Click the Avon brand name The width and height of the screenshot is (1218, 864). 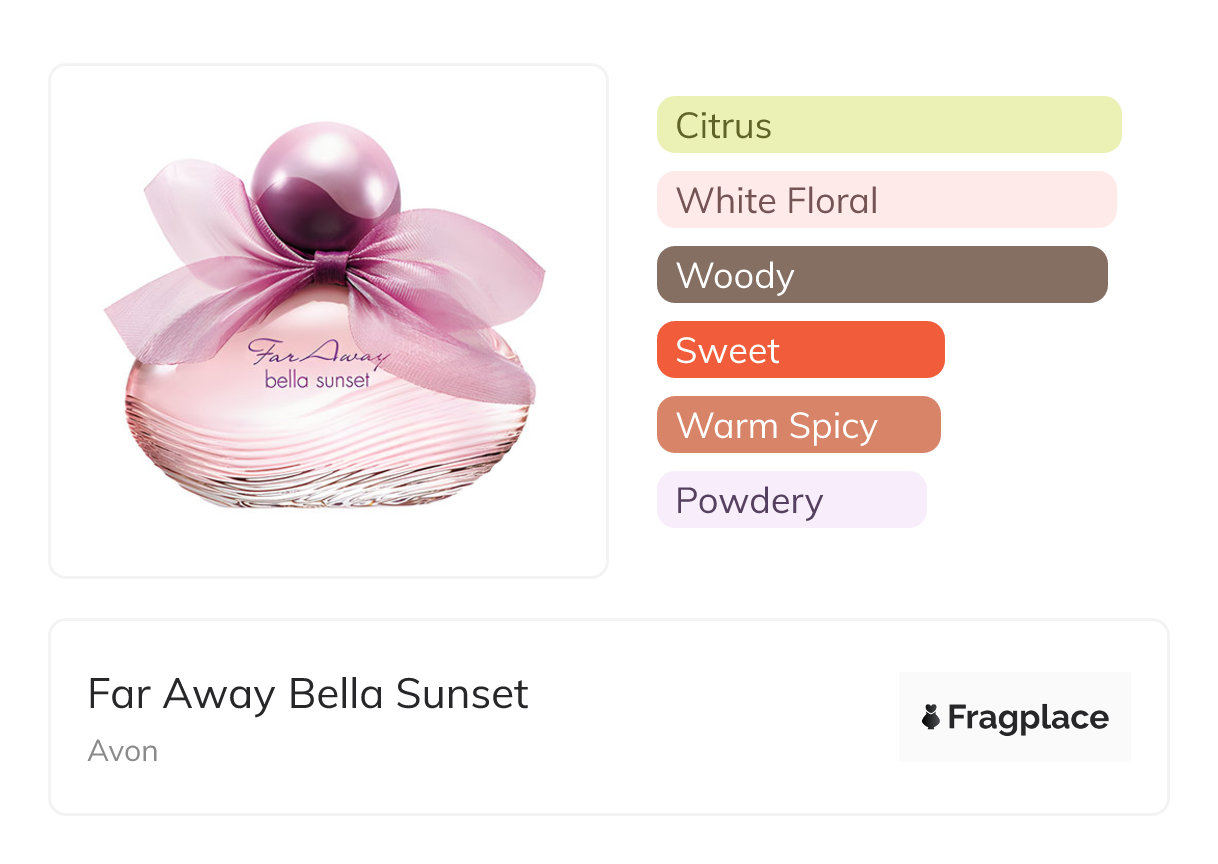coord(123,751)
